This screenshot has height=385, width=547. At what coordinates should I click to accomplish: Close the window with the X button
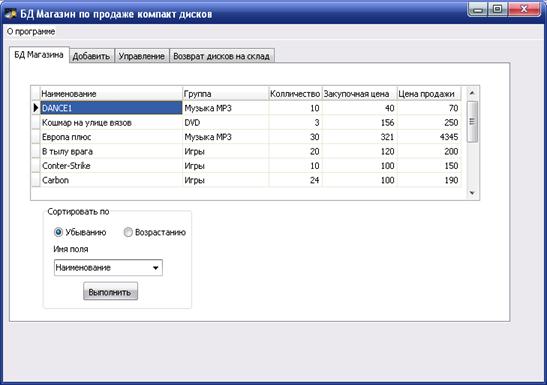click(524, 10)
